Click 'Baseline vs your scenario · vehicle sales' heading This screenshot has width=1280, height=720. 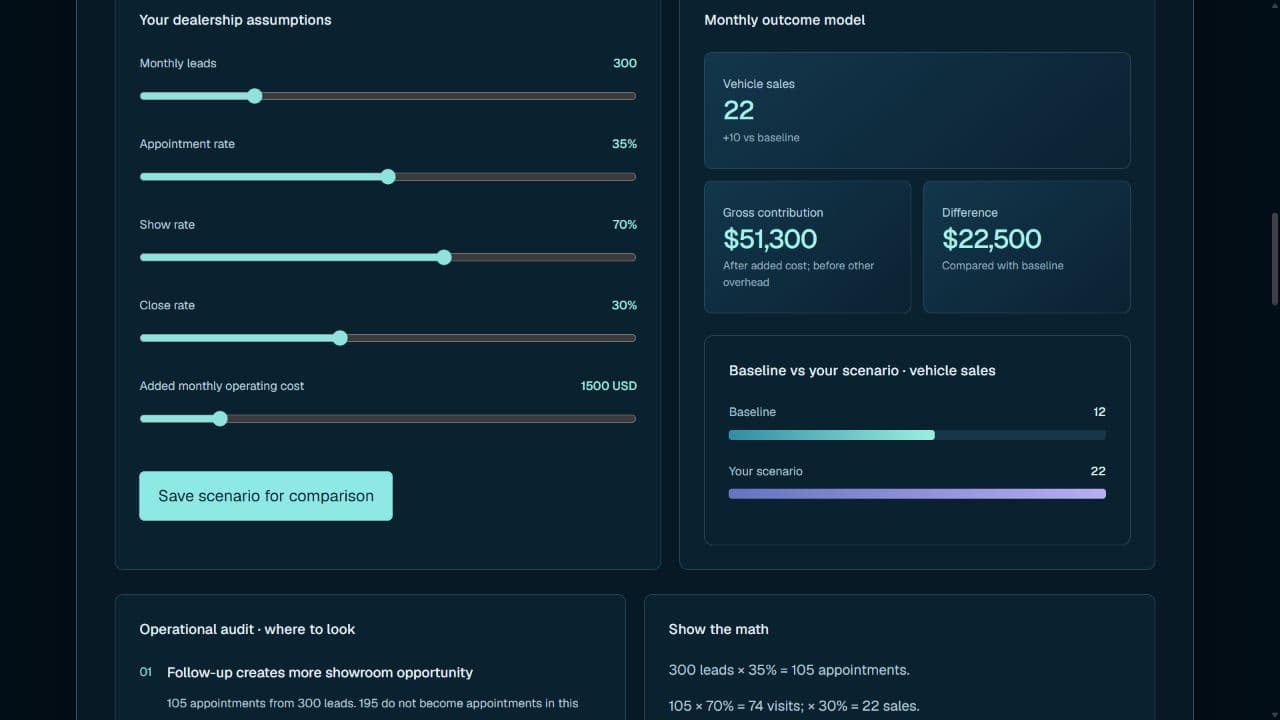pyautogui.click(x=862, y=370)
